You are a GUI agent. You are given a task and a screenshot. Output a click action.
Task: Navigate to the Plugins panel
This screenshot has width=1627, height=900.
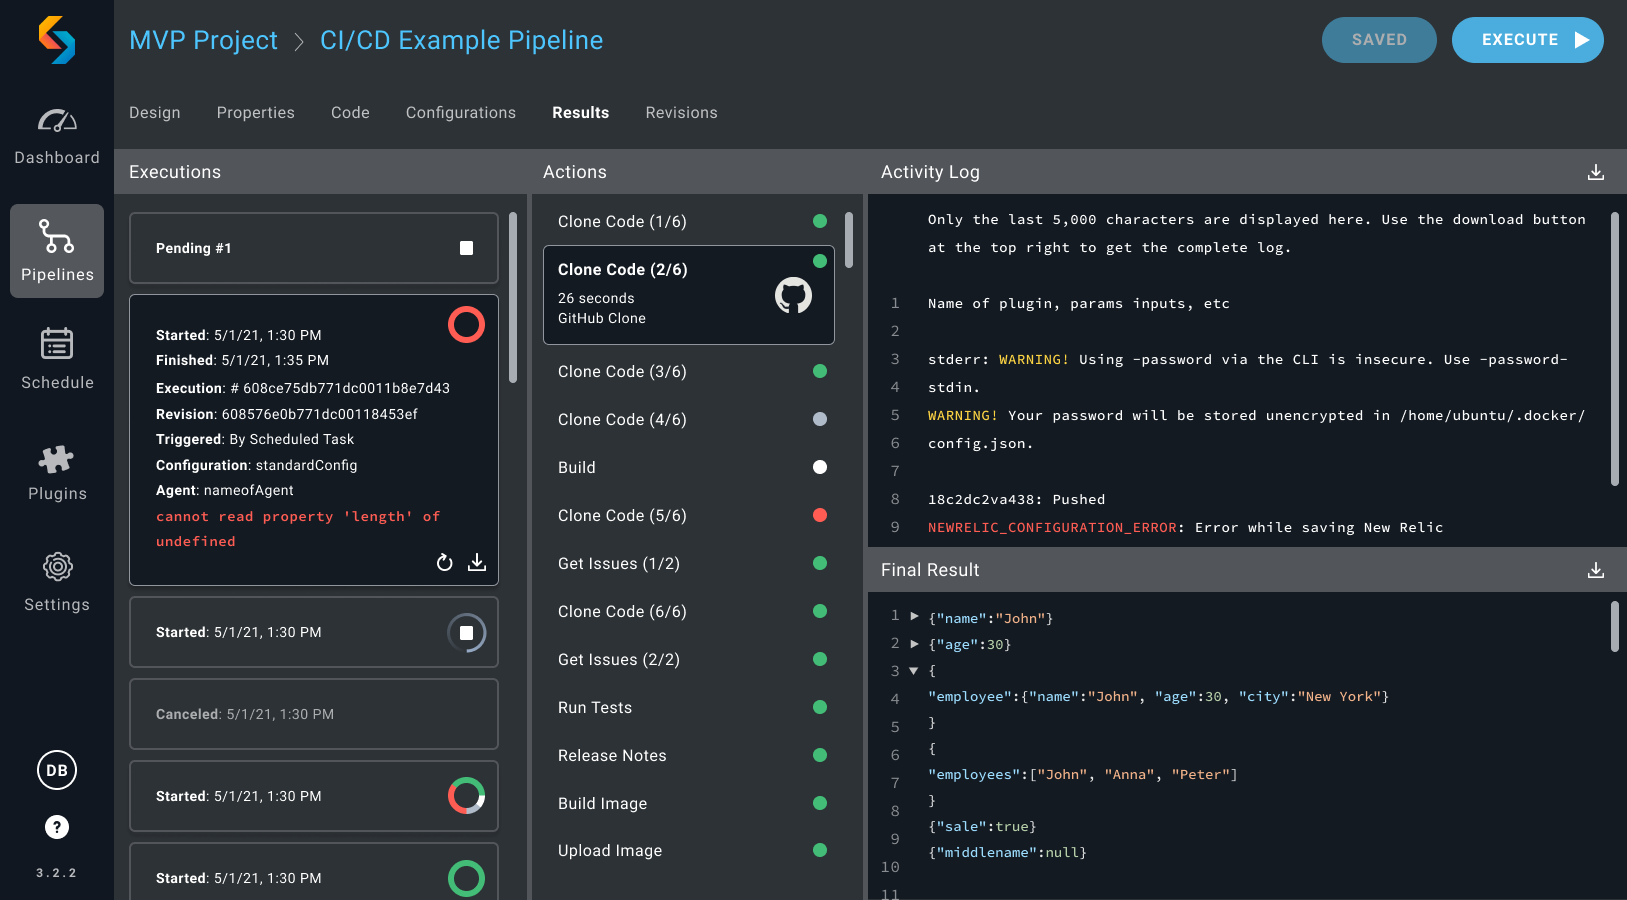pos(57,470)
